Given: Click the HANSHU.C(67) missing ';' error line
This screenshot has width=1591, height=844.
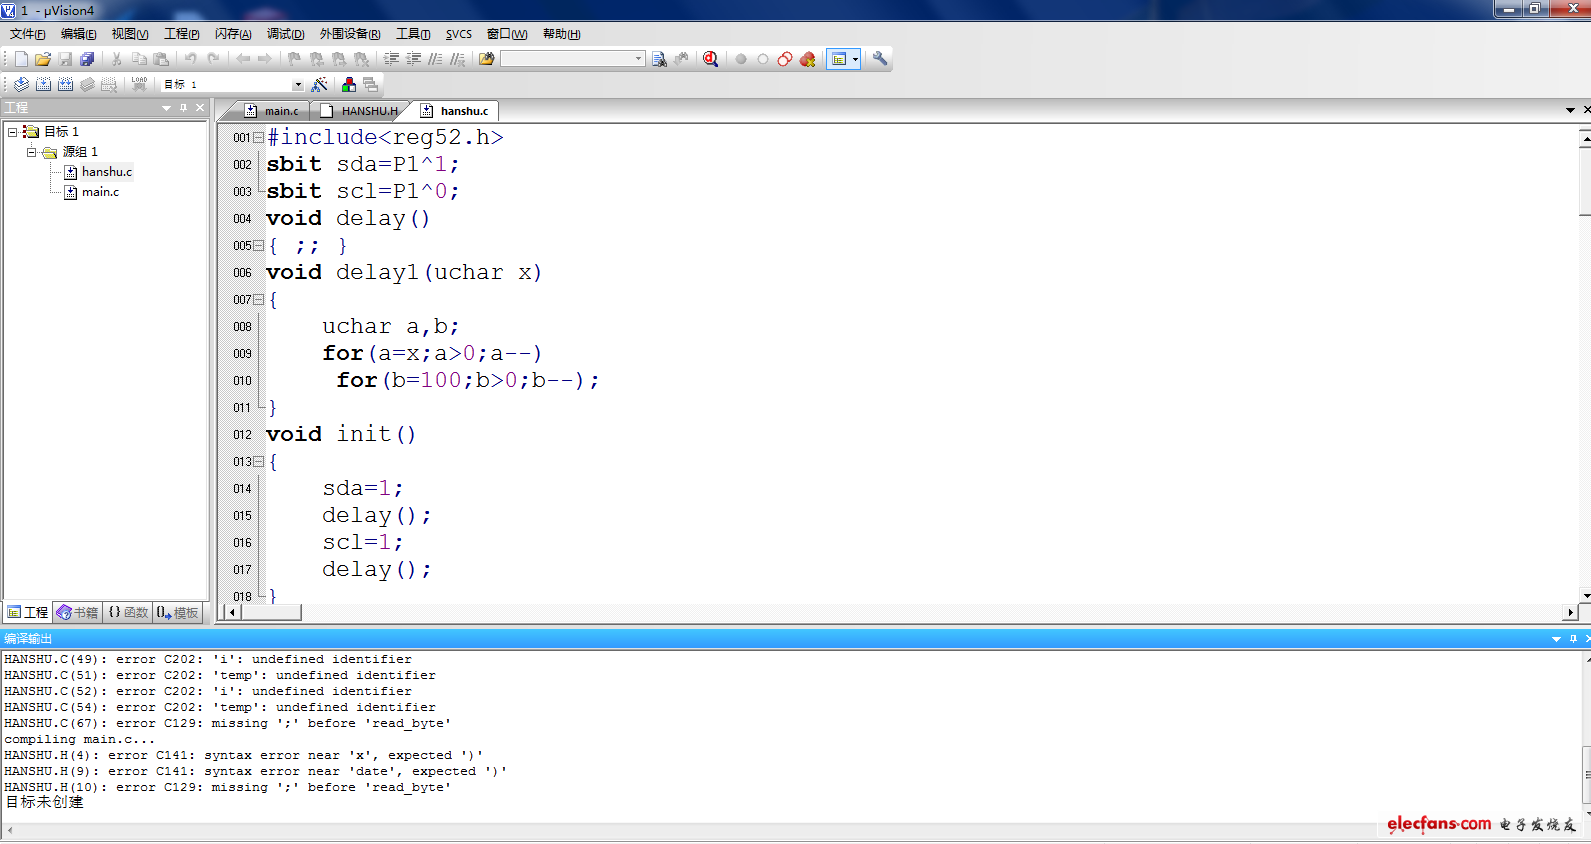Looking at the screenshot, I should [228, 724].
